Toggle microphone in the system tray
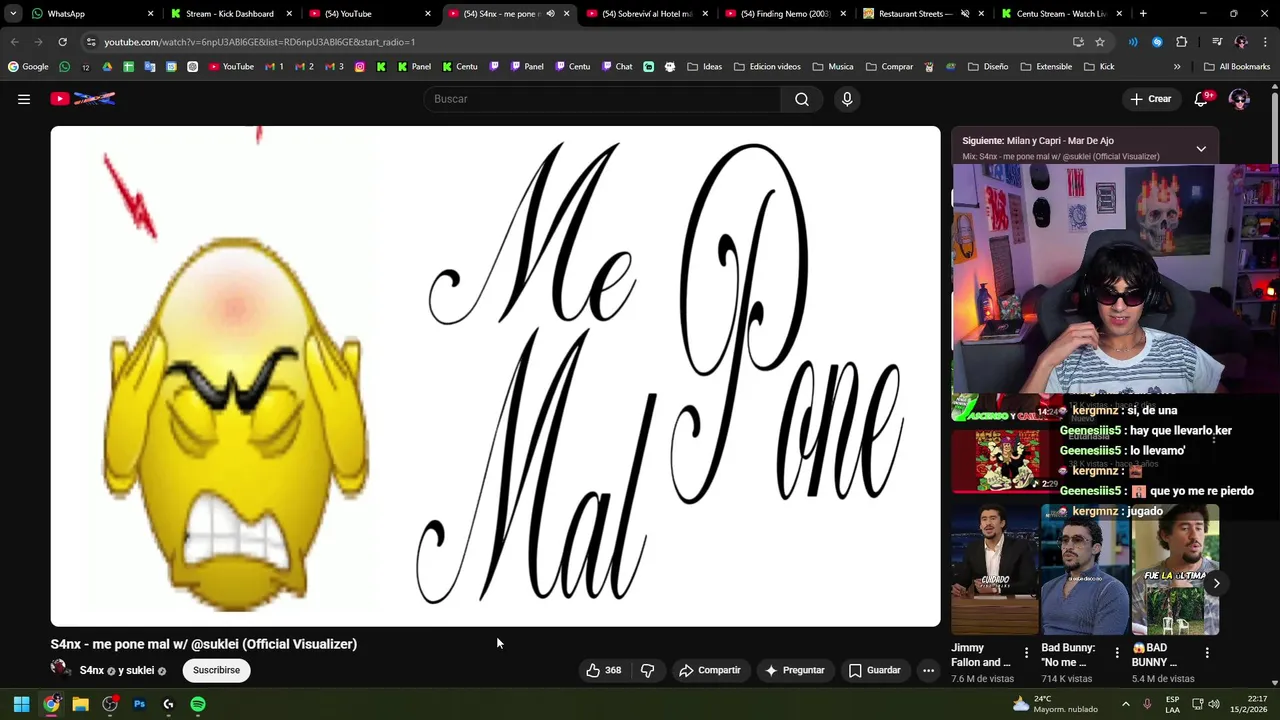Viewport: 1280px width, 720px height. click(x=1147, y=704)
